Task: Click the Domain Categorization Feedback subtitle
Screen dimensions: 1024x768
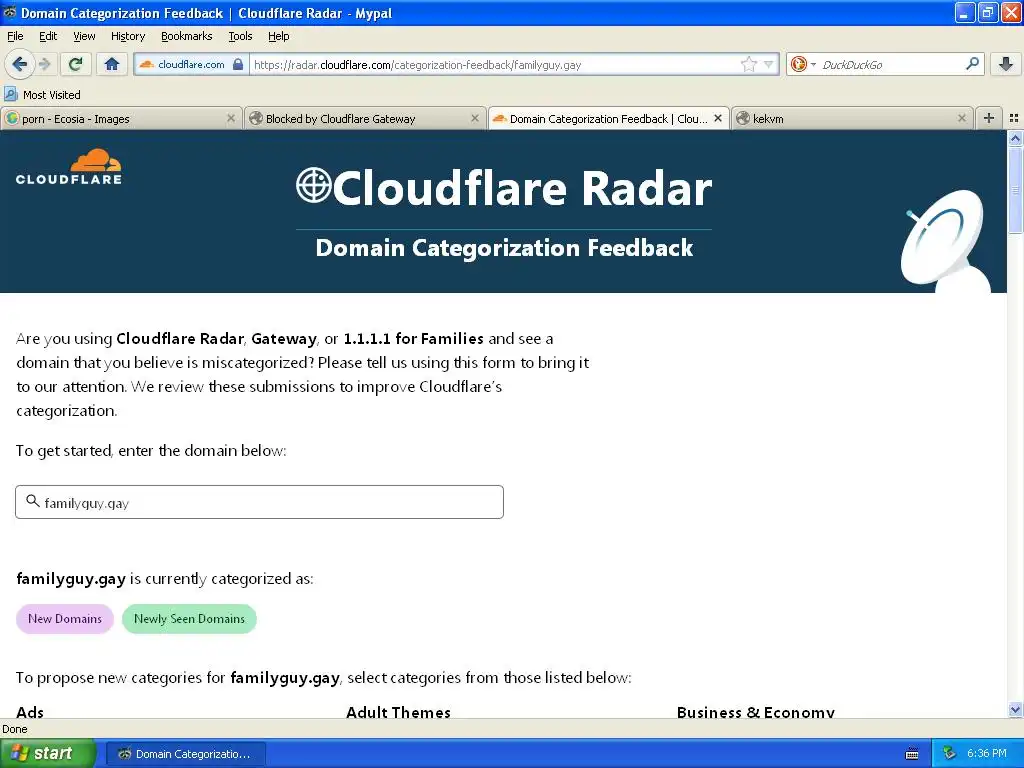Action: (504, 248)
